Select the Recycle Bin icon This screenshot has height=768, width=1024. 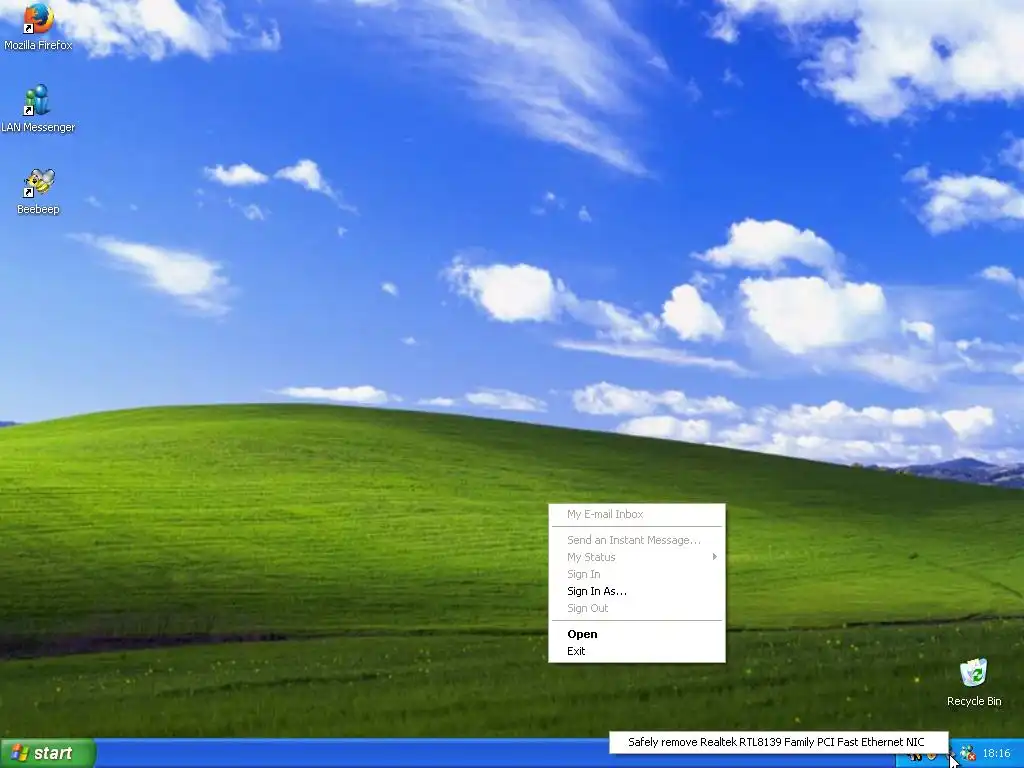click(x=974, y=673)
